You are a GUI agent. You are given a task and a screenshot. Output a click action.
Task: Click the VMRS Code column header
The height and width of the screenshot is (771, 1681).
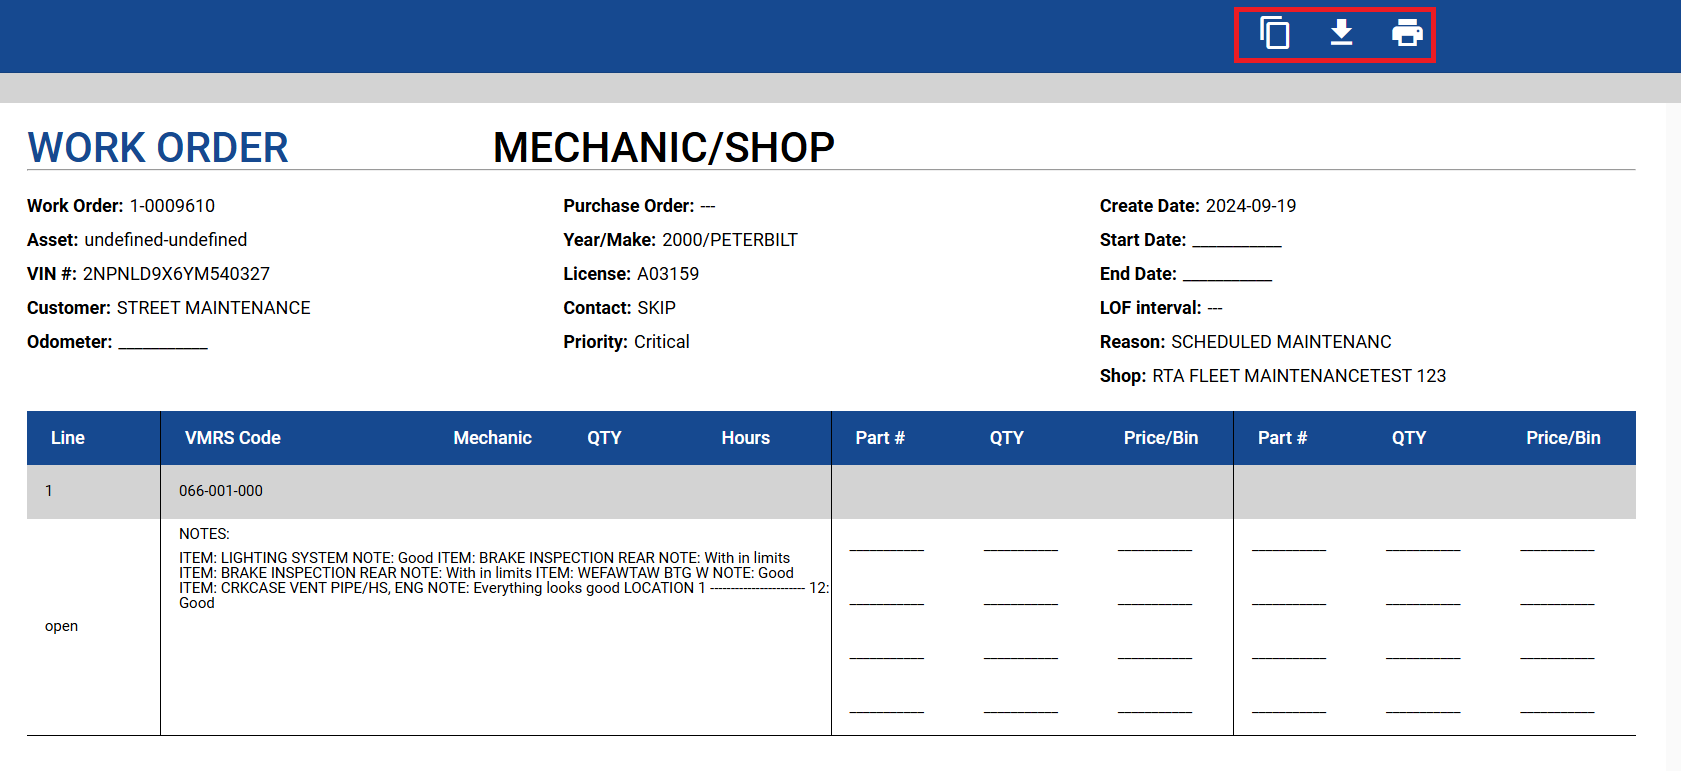click(232, 438)
